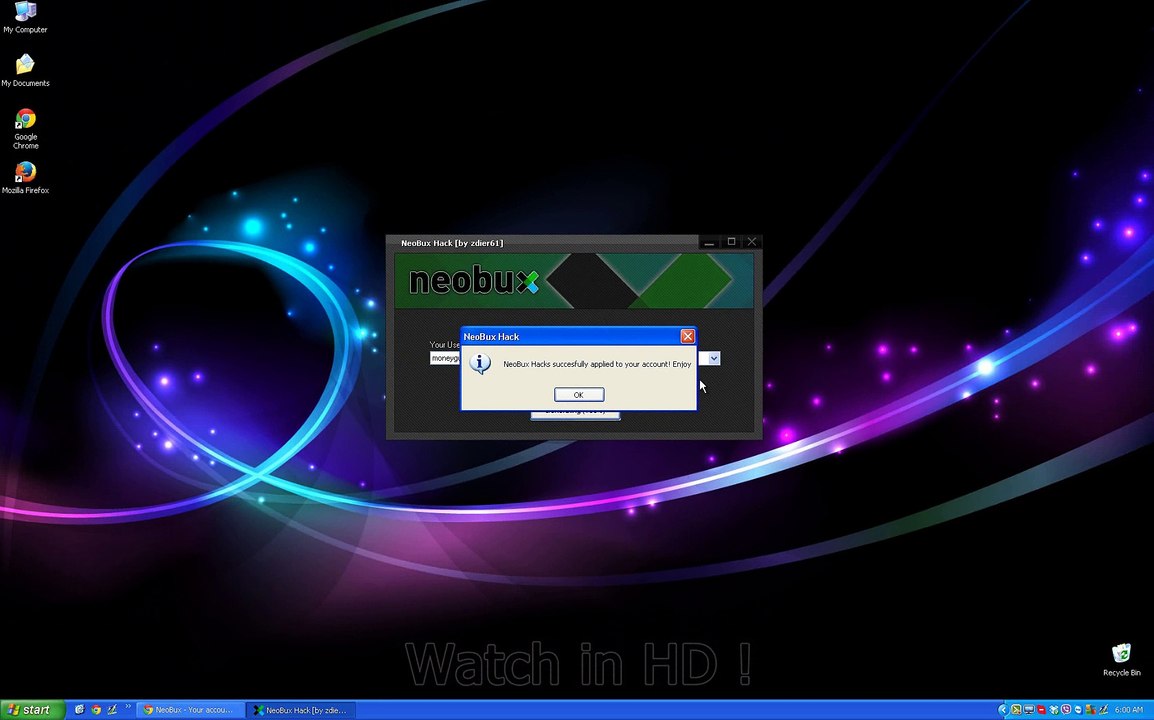Expand hidden quick launch items chevron
The image size is (1154, 720).
(128, 706)
